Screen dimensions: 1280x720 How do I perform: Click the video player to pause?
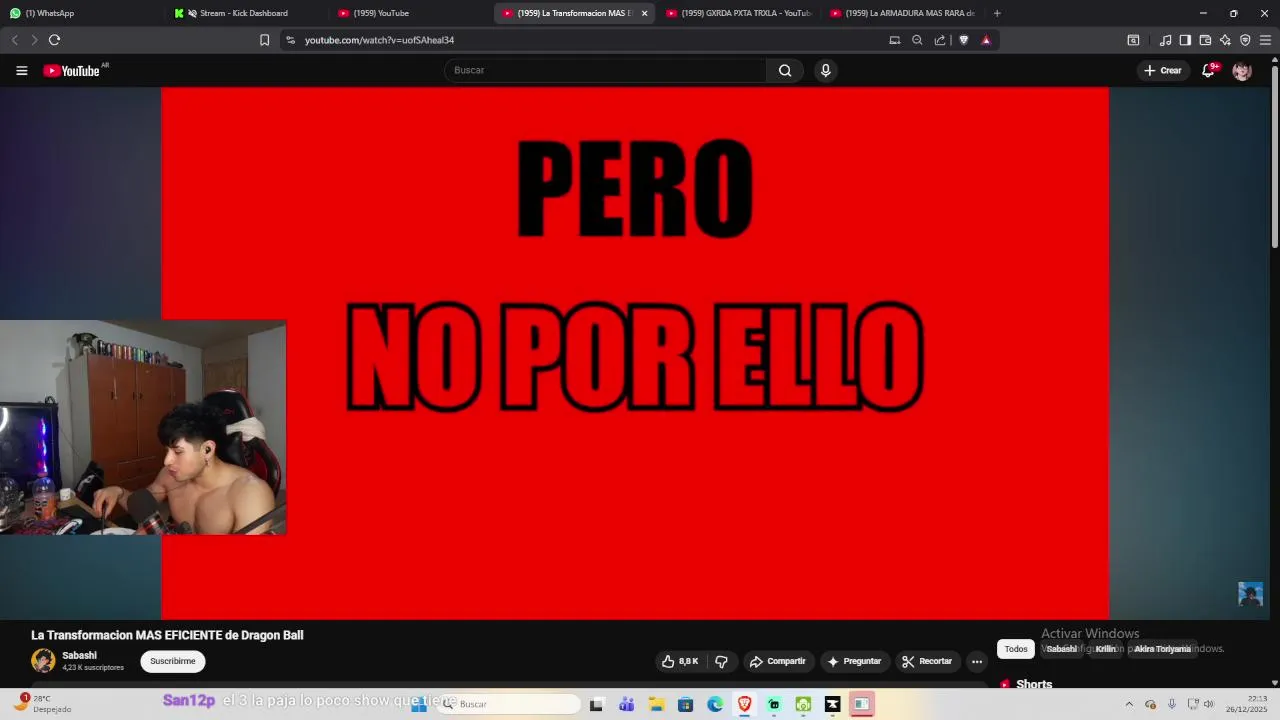click(634, 353)
